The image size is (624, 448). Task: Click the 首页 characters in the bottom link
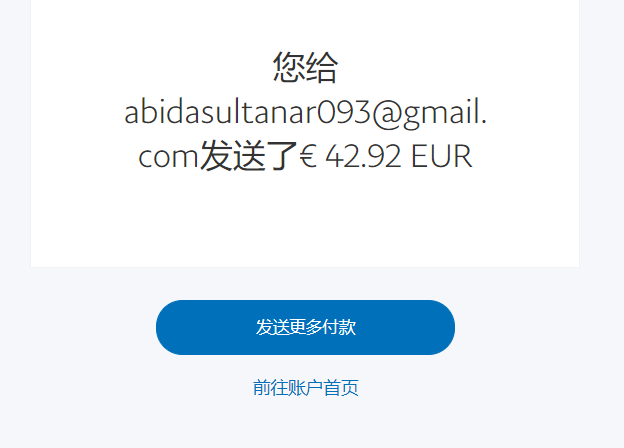341,388
